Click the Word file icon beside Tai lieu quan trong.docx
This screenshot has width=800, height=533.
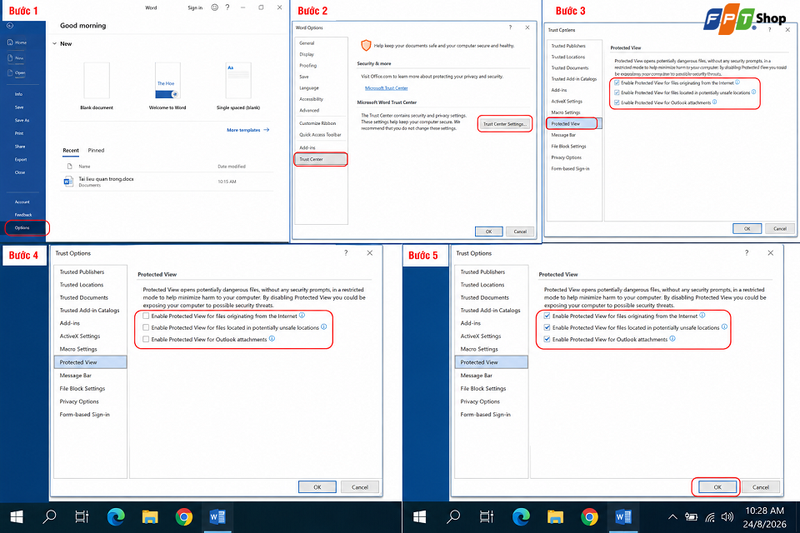click(68, 181)
